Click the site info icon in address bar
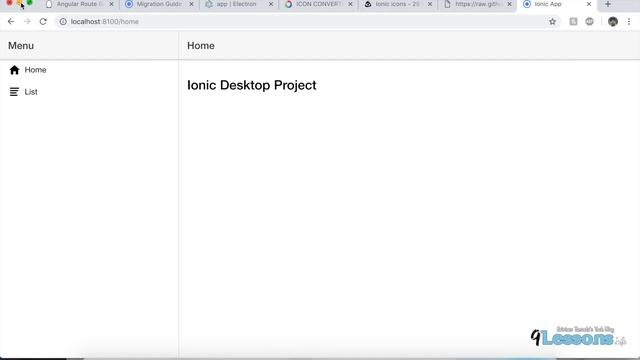This screenshot has width=640, height=360. [63, 22]
